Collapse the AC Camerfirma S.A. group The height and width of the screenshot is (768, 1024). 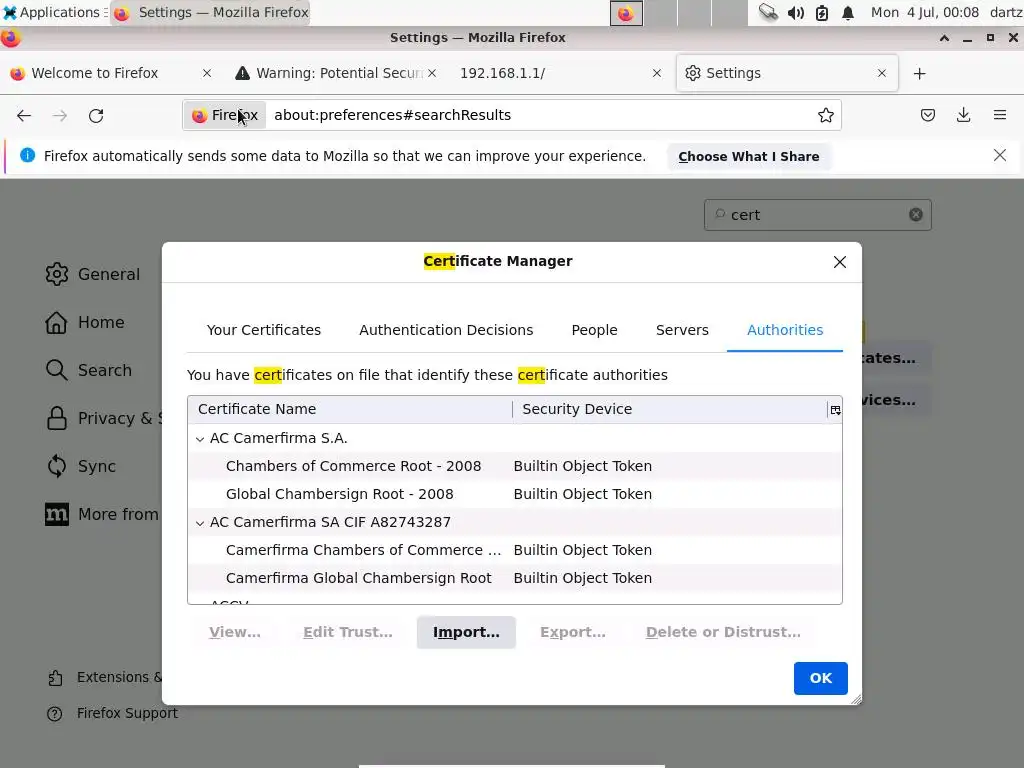pos(200,439)
